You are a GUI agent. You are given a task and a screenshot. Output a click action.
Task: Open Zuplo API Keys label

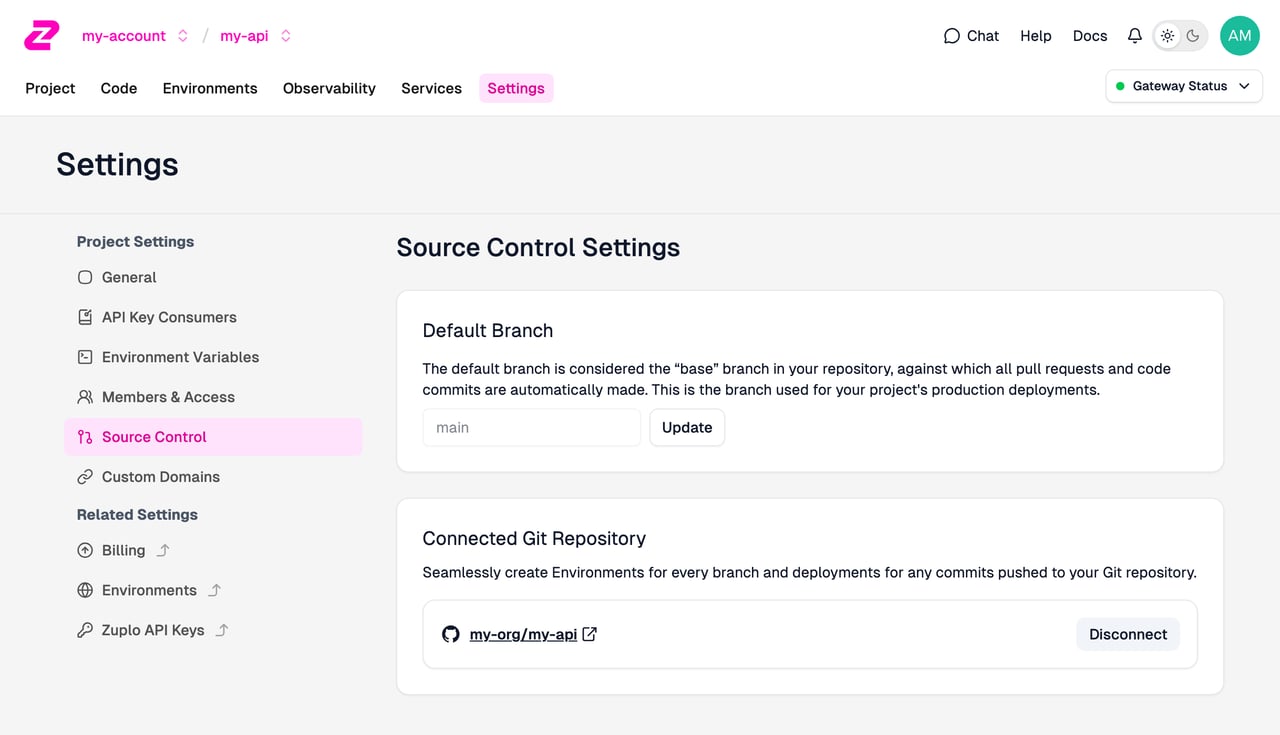[153, 630]
